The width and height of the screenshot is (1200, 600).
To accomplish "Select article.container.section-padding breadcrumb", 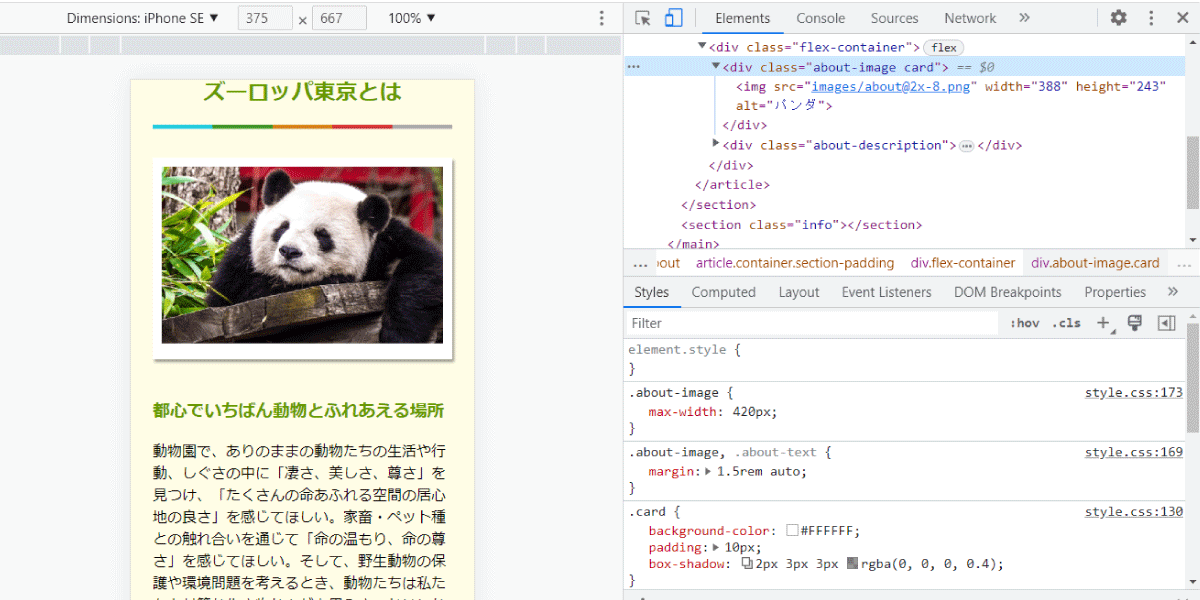I will 795,264.
